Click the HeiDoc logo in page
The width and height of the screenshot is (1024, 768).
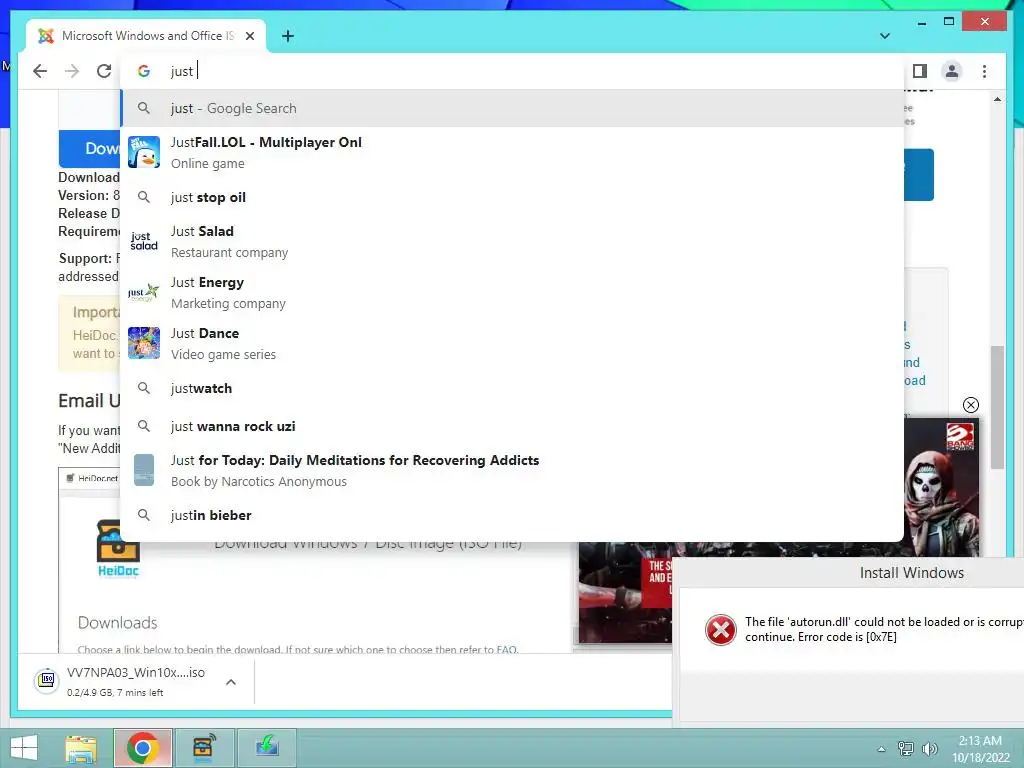pyautogui.click(x=118, y=549)
